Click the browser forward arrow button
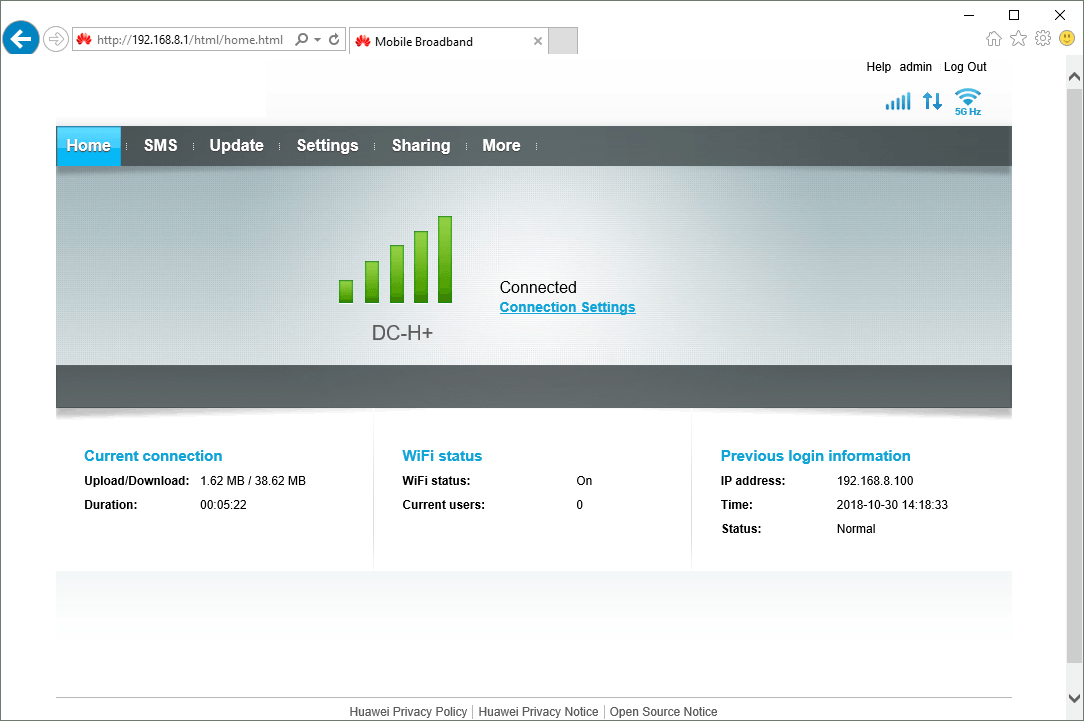Image resolution: width=1084 pixels, height=721 pixels. pos(56,40)
